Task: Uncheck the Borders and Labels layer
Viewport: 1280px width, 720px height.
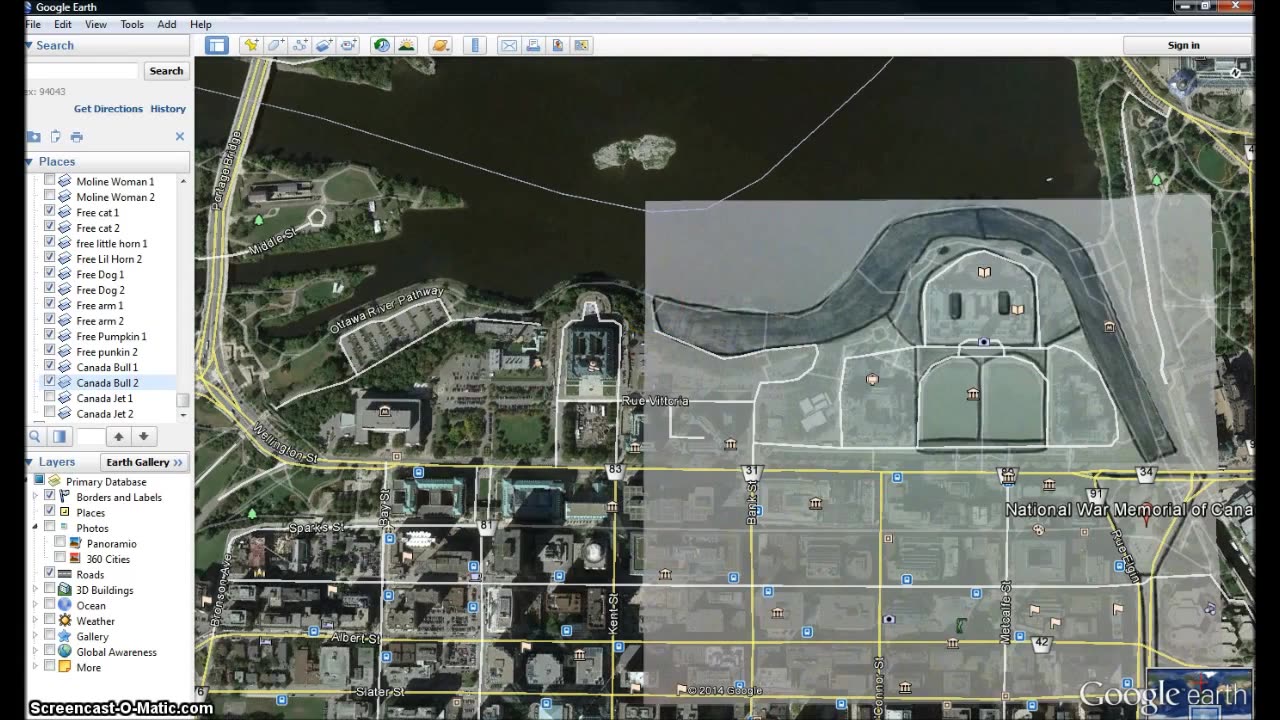Action: click(x=49, y=496)
